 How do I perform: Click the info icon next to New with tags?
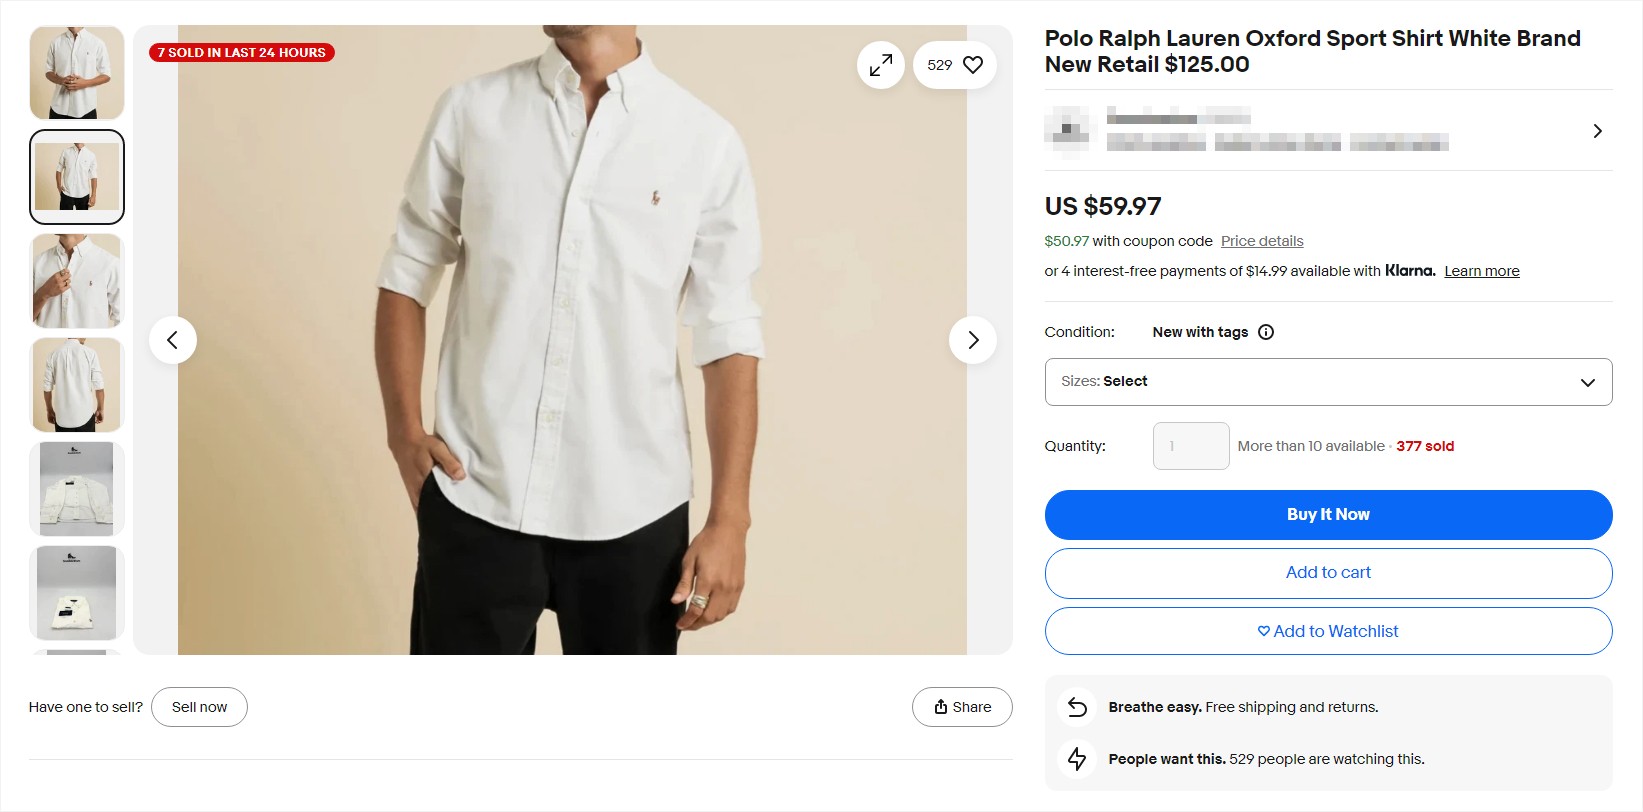coord(1266,331)
